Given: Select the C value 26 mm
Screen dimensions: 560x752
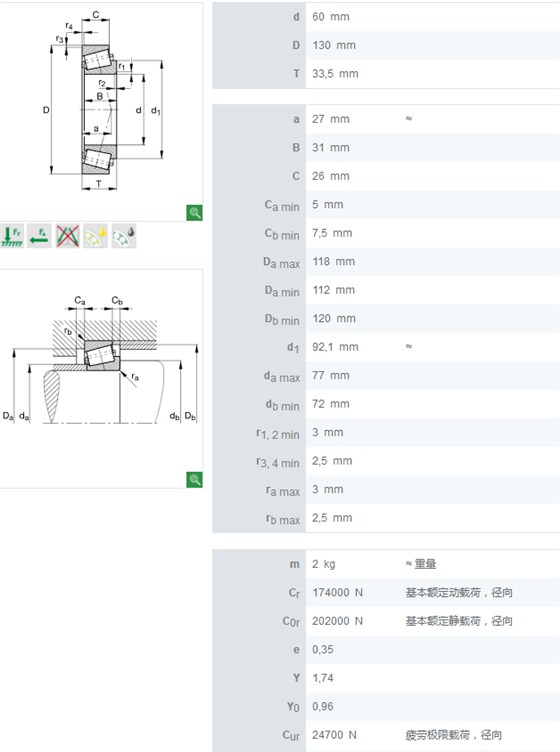Looking at the screenshot, I should pyautogui.click(x=331, y=176).
